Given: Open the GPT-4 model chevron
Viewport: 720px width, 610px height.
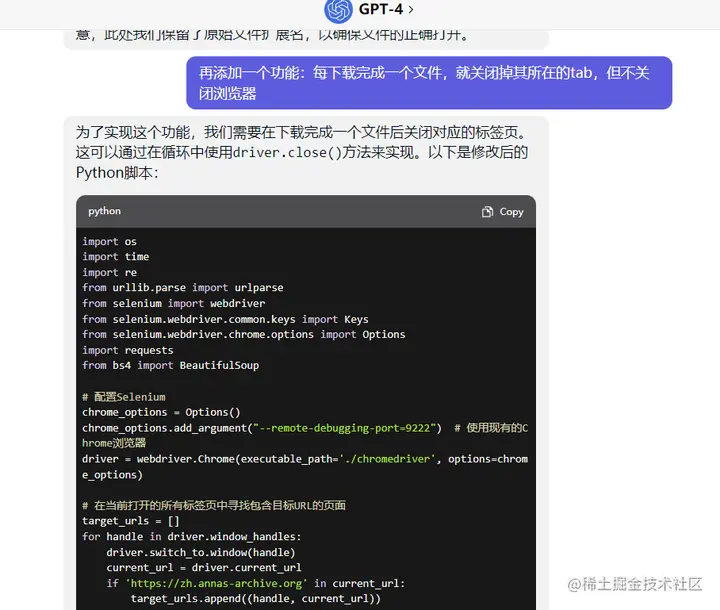Looking at the screenshot, I should pos(411,9).
